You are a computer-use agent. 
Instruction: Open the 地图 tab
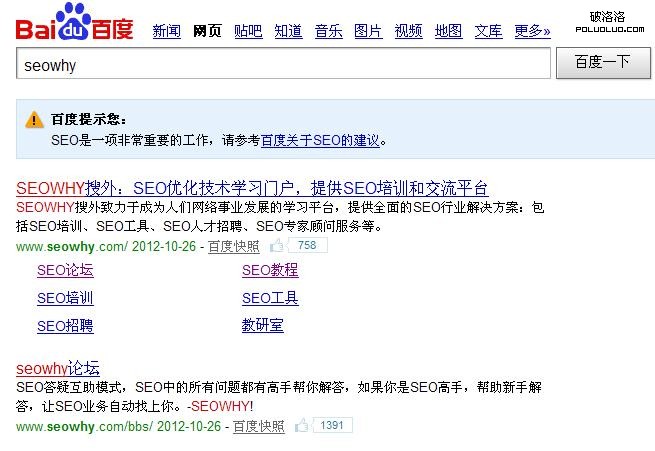[x=448, y=31]
